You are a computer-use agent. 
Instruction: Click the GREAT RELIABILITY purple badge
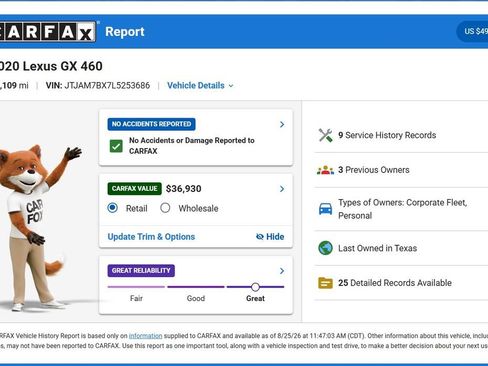point(141,271)
